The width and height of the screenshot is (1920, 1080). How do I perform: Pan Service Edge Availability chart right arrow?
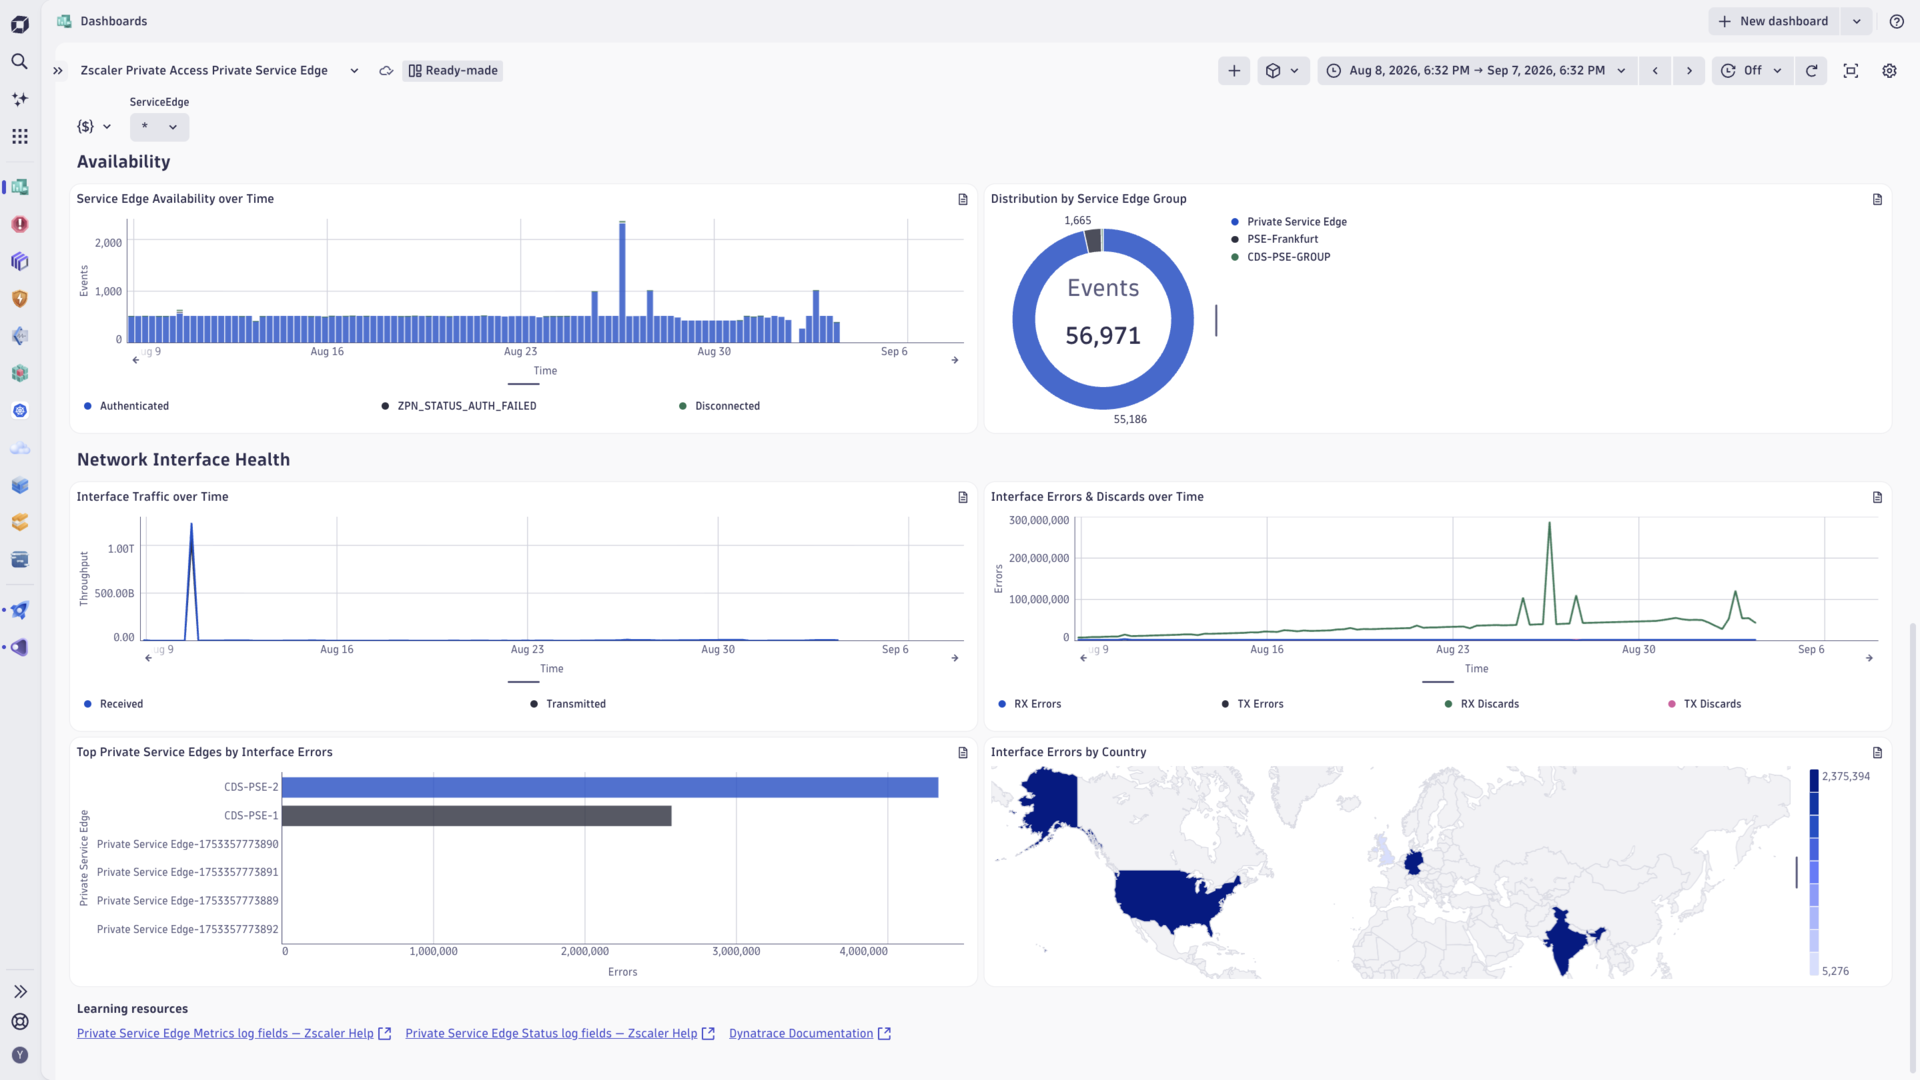pyautogui.click(x=955, y=360)
